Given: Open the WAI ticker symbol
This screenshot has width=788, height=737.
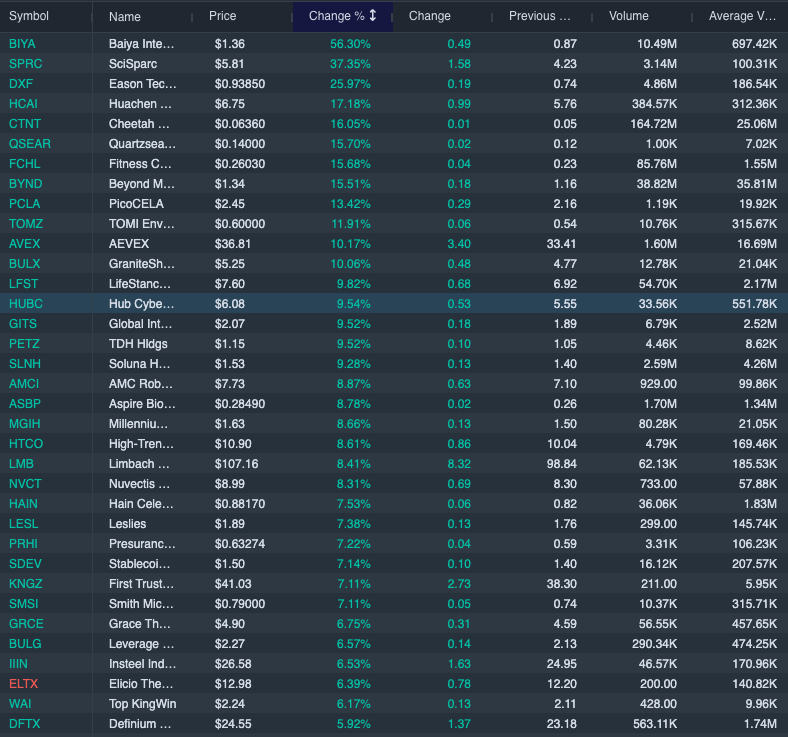Looking at the screenshot, I should pos(20,704).
